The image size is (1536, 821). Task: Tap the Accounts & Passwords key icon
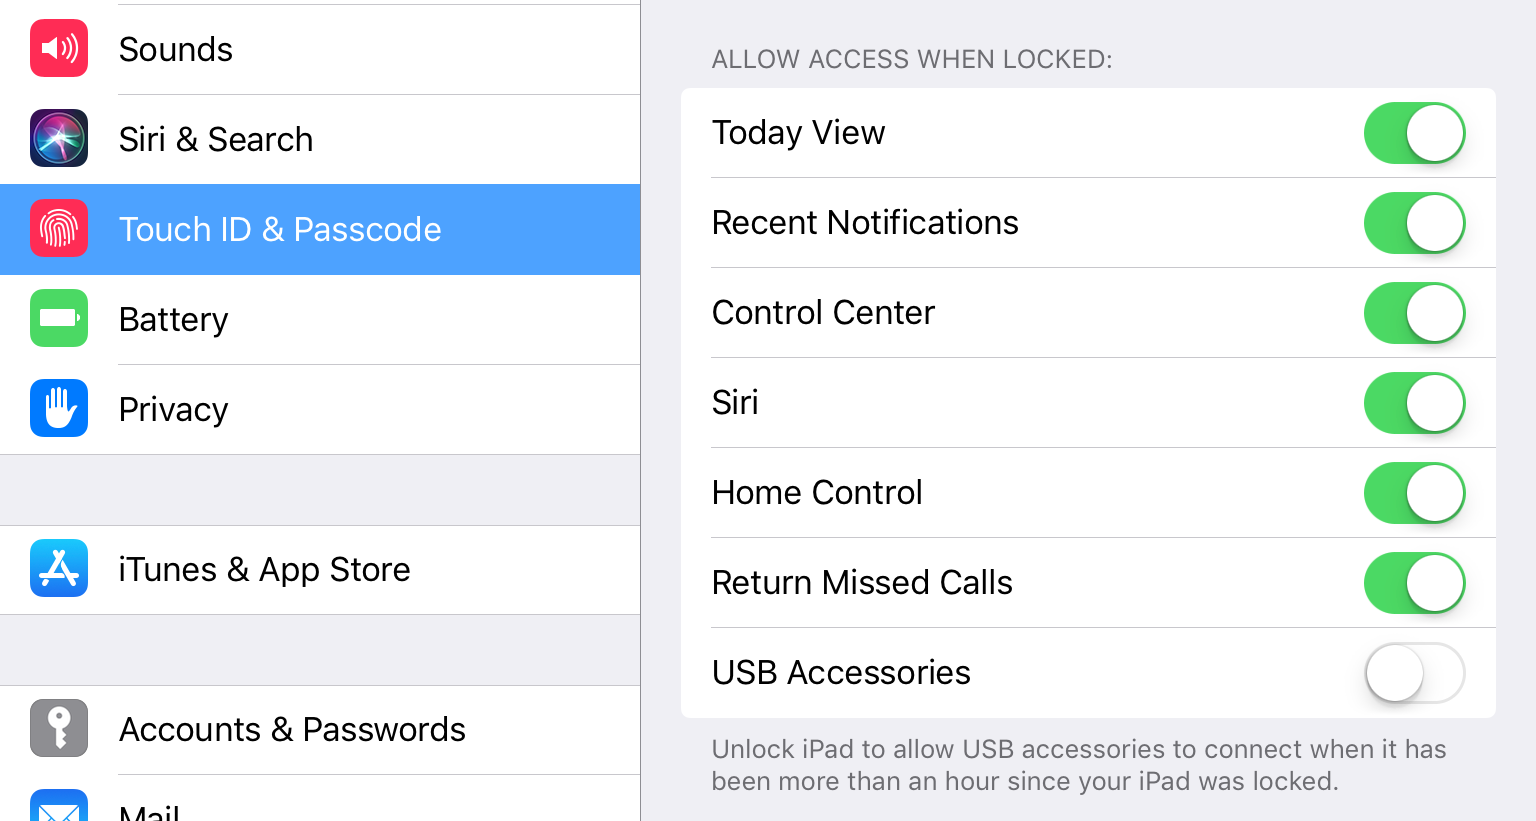click(59, 729)
